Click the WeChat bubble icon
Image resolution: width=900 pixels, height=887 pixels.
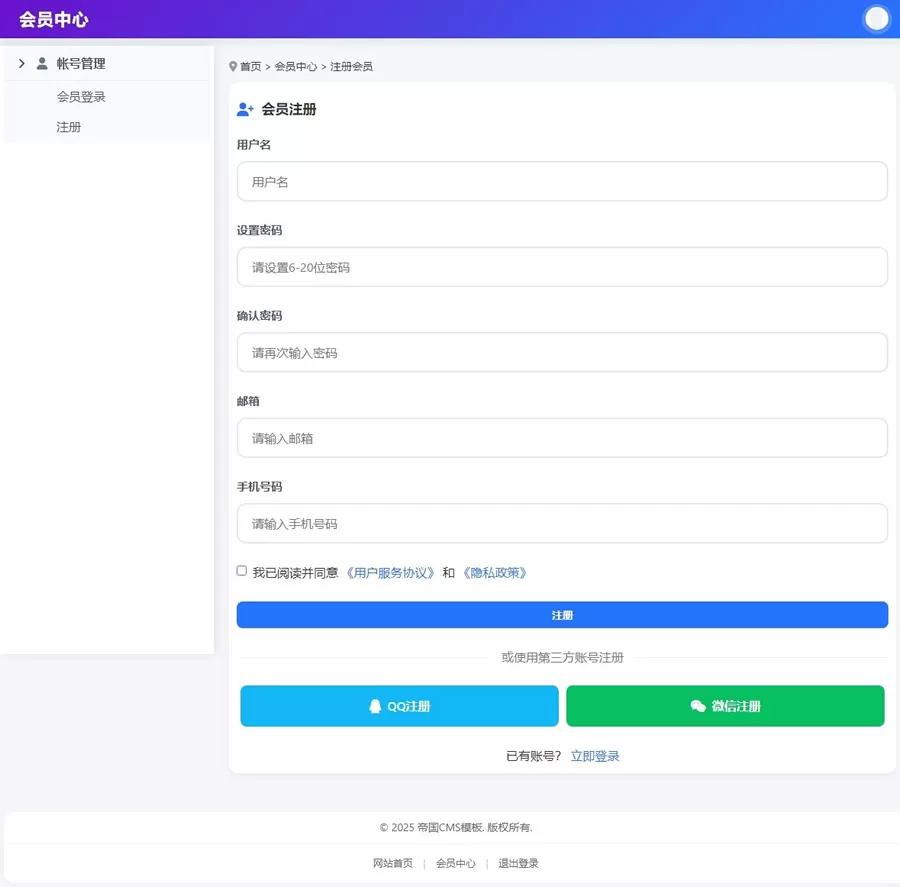(x=698, y=706)
